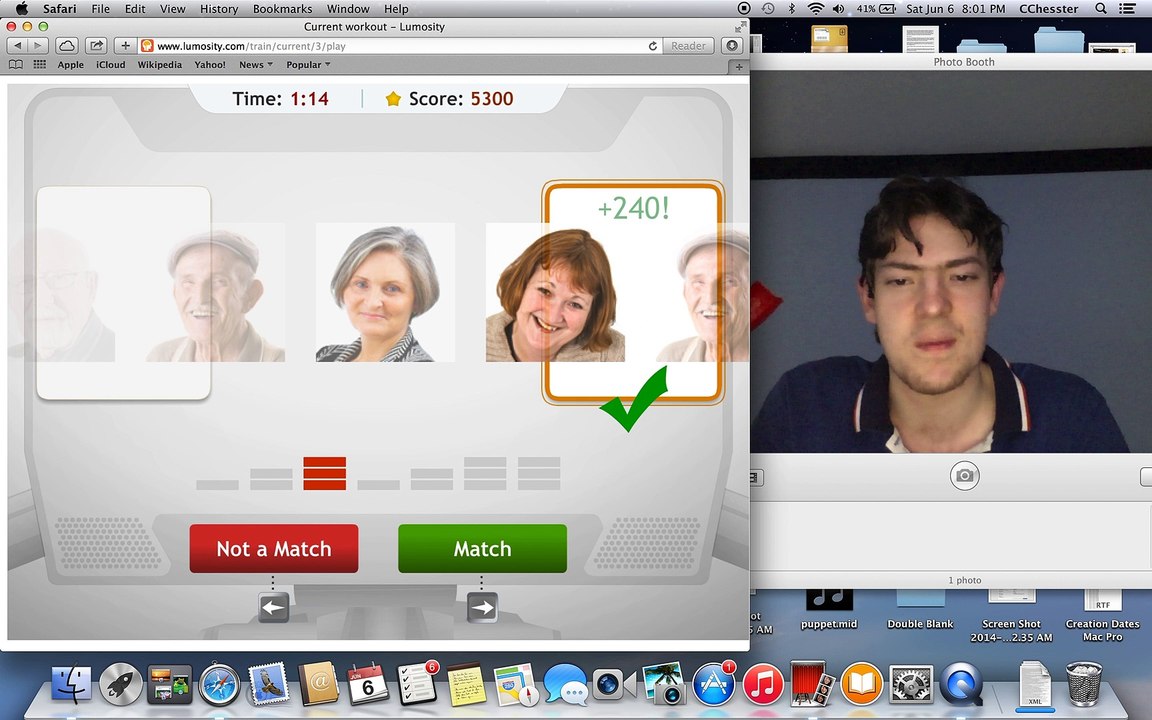The image size is (1152, 720).
Task: Open QuickTime Player in Dock
Action: pos(960,684)
